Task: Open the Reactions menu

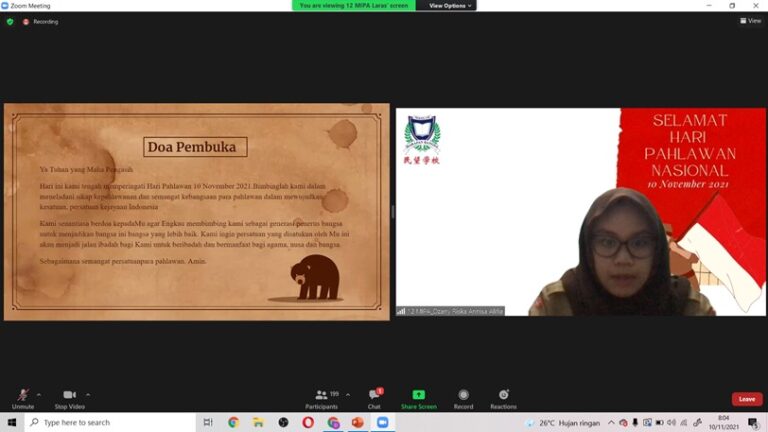Action: pos(503,396)
